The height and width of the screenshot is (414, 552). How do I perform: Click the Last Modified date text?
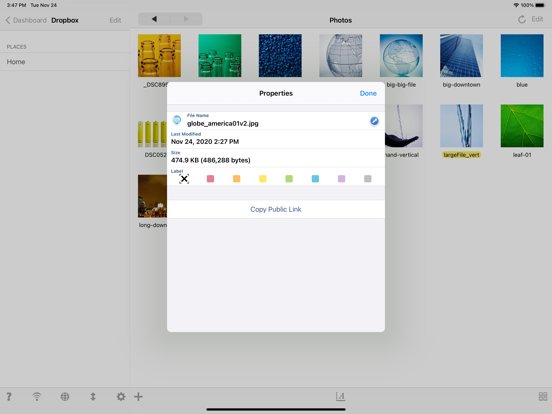(205, 142)
